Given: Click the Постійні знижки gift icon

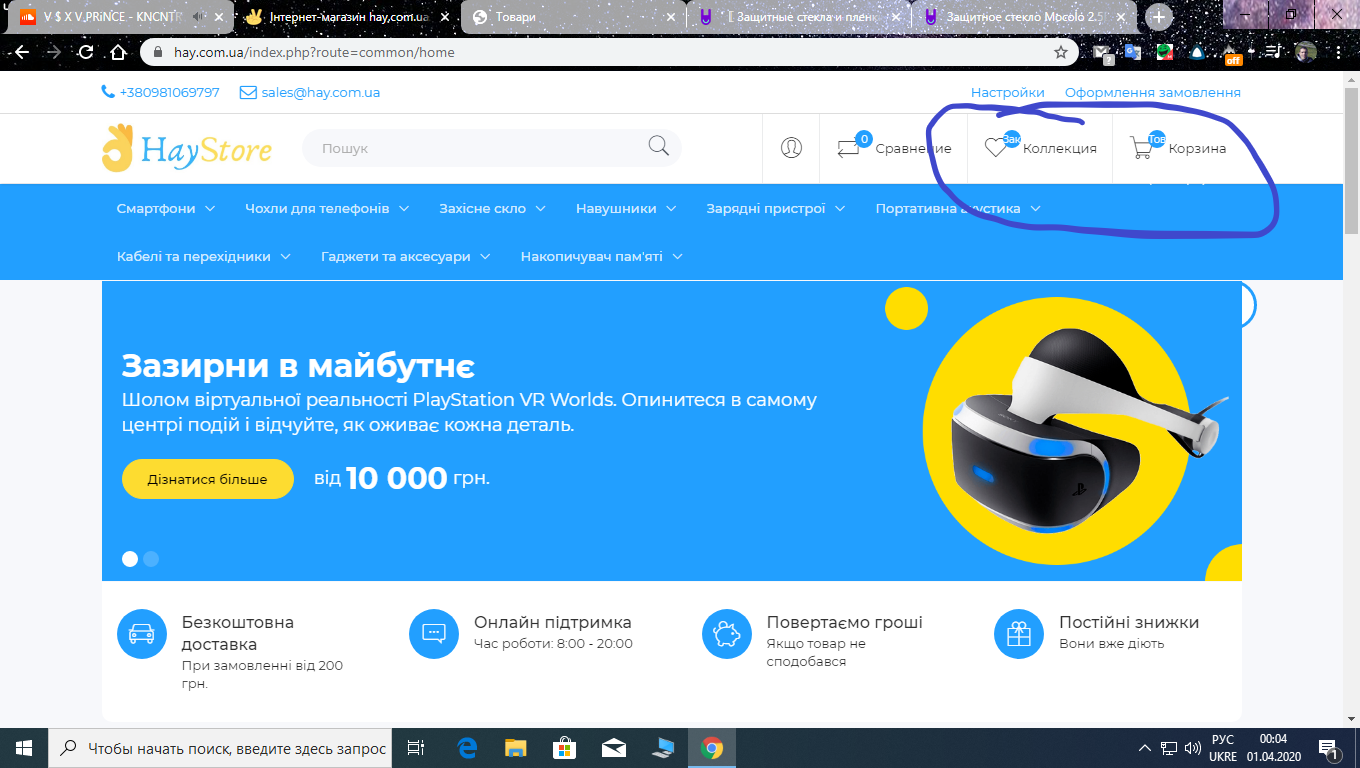Looking at the screenshot, I should (x=1019, y=633).
